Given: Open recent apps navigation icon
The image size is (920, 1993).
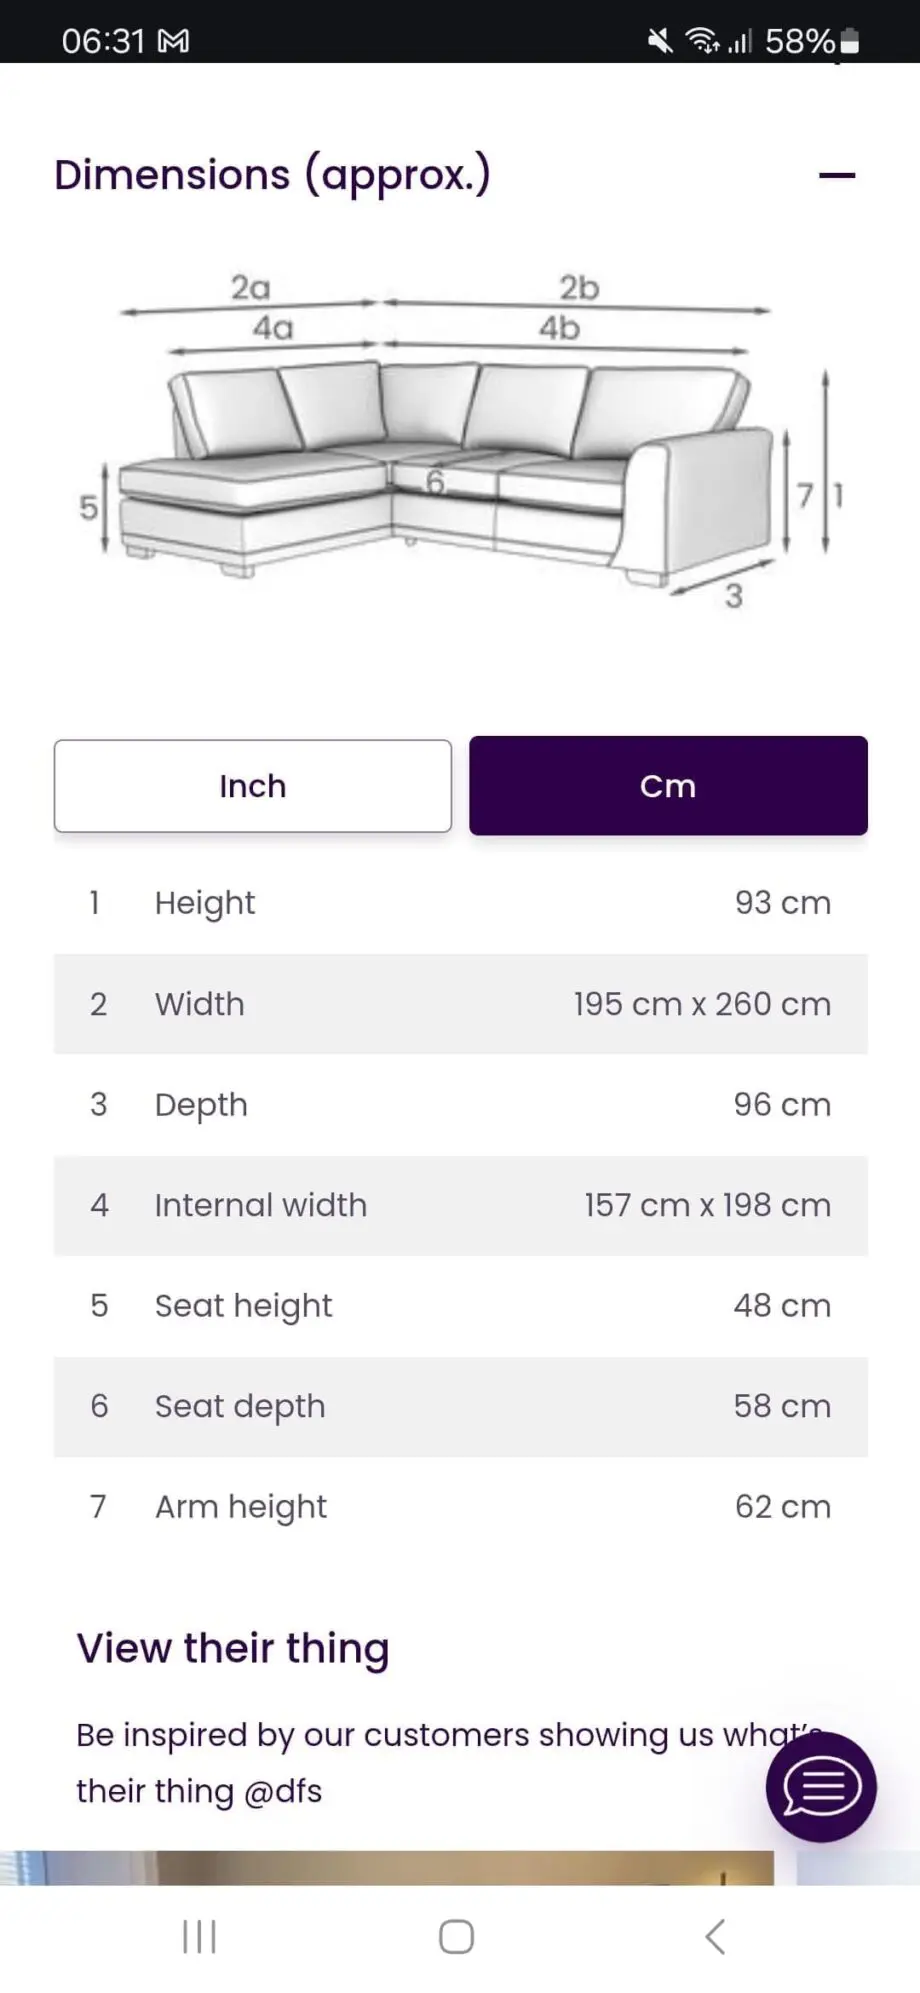Looking at the screenshot, I should point(199,1936).
